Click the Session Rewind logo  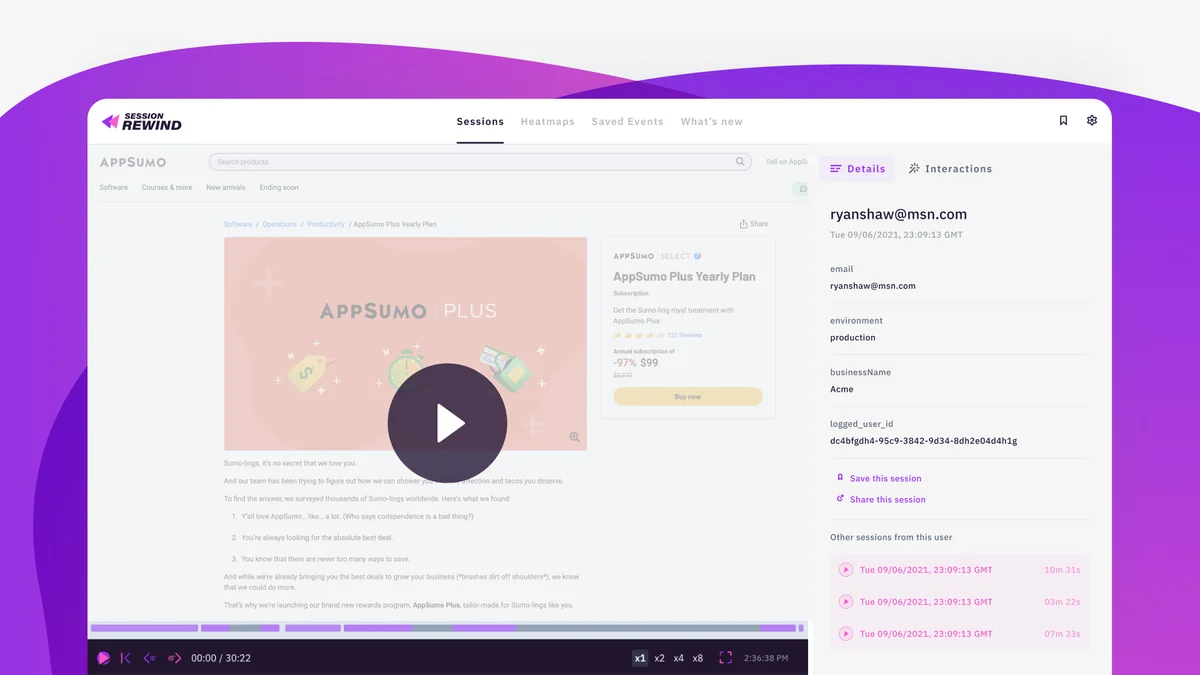point(142,122)
